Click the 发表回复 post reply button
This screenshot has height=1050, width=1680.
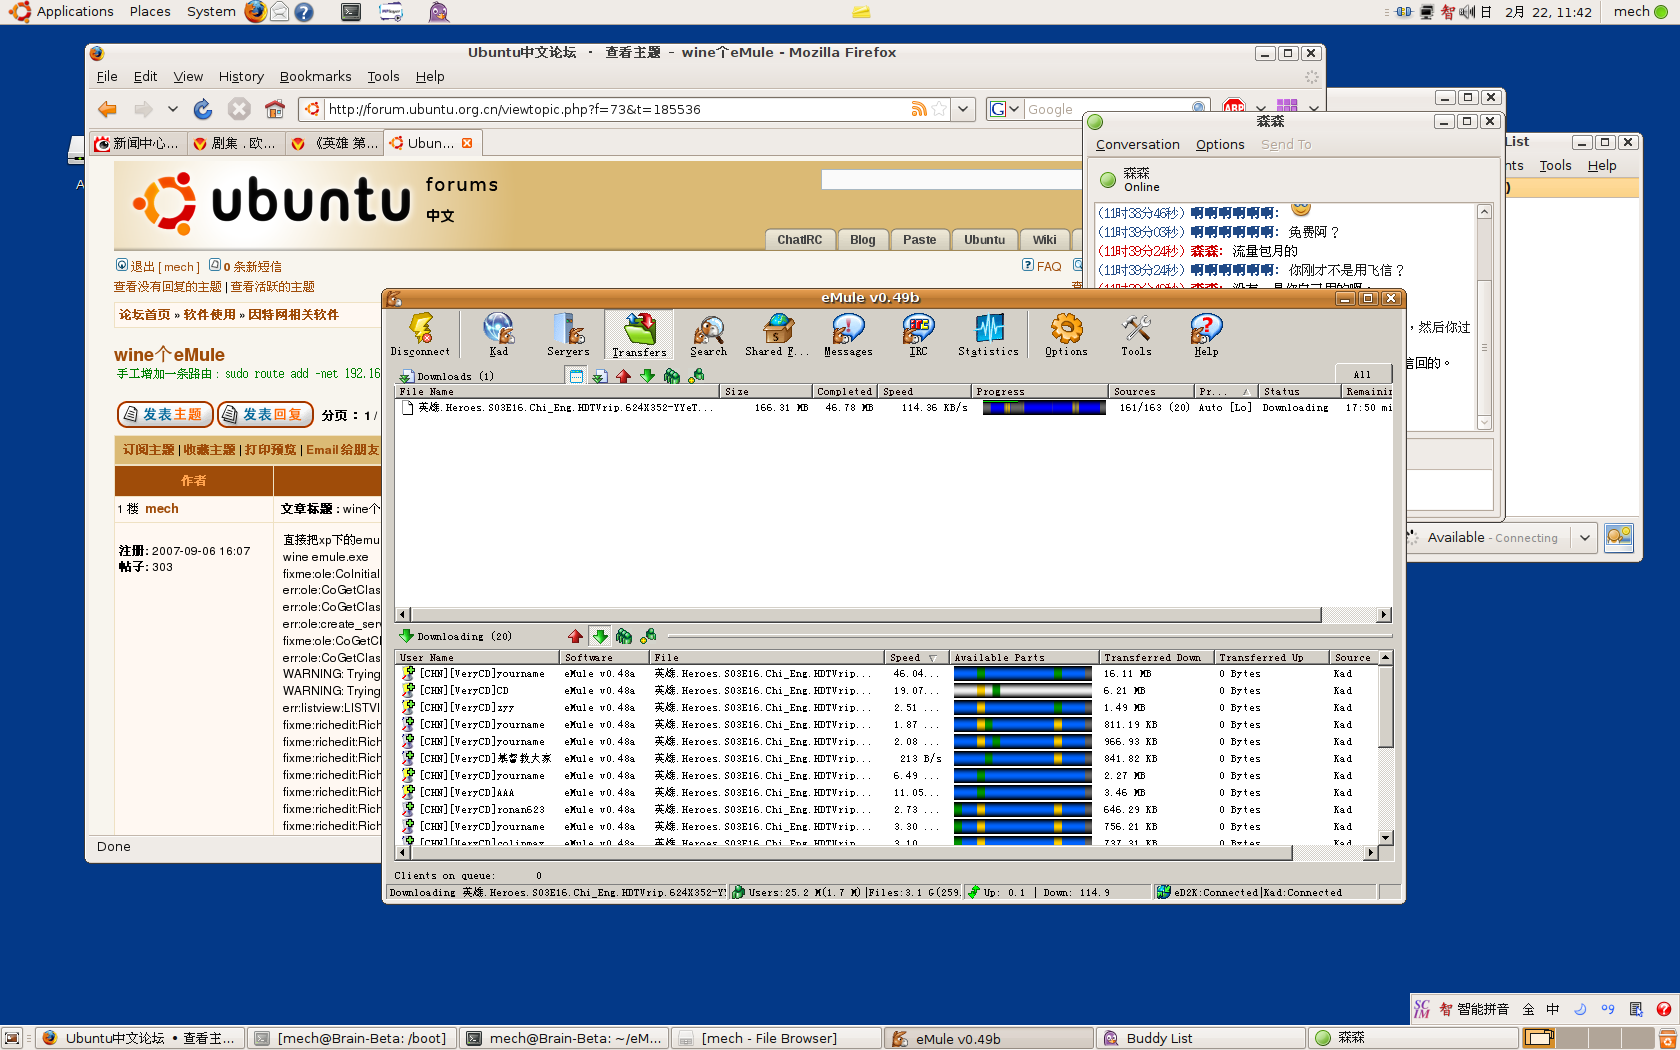265,414
